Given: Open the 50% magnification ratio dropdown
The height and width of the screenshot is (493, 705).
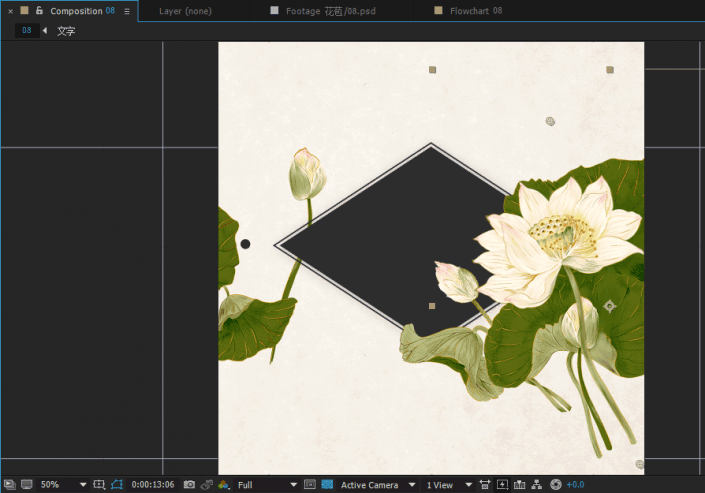Looking at the screenshot, I should (63, 484).
